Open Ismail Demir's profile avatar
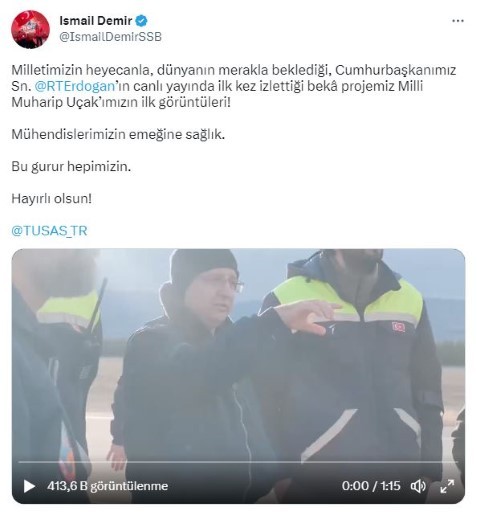This screenshot has height=512, width=477. pyautogui.click(x=30, y=29)
